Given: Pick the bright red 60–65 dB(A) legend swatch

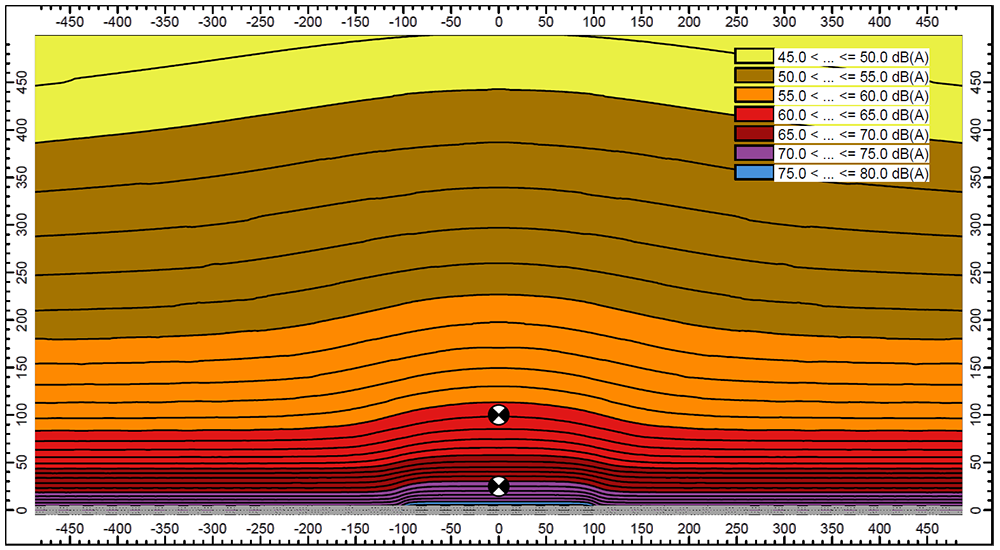Looking at the screenshot, I should pos(753,115).
